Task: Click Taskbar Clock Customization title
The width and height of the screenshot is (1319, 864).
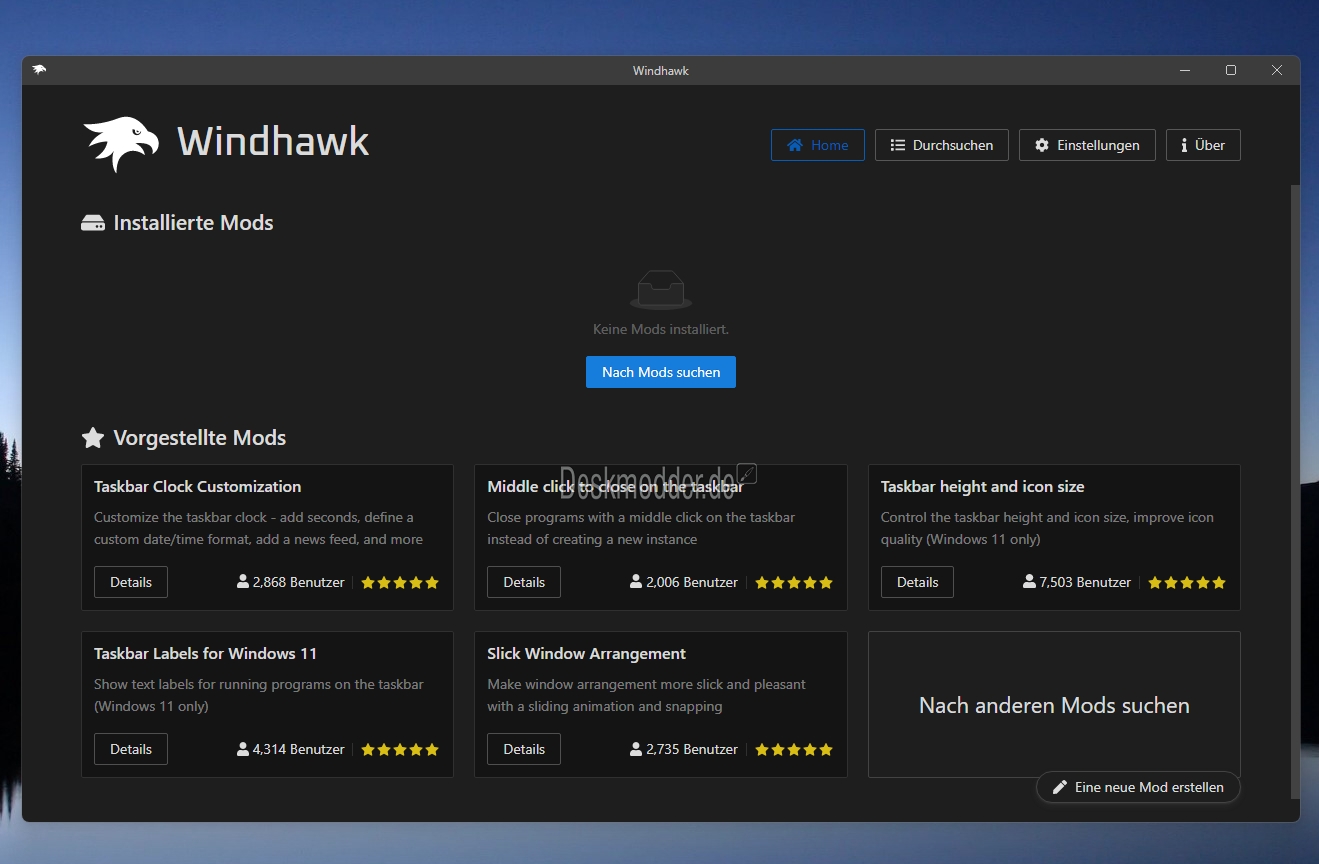Action: pyautogui.click(x=197, y=486)
